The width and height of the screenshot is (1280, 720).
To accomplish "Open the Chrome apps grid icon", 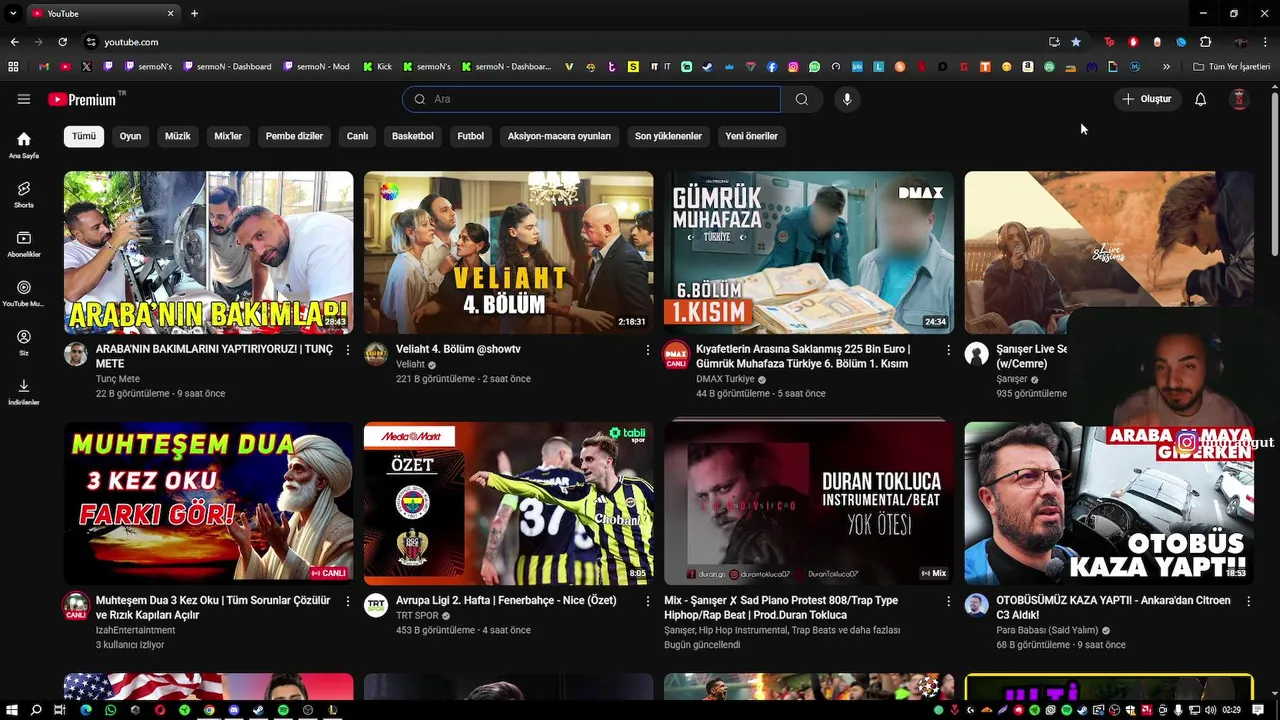I will [x=13, y=67].
